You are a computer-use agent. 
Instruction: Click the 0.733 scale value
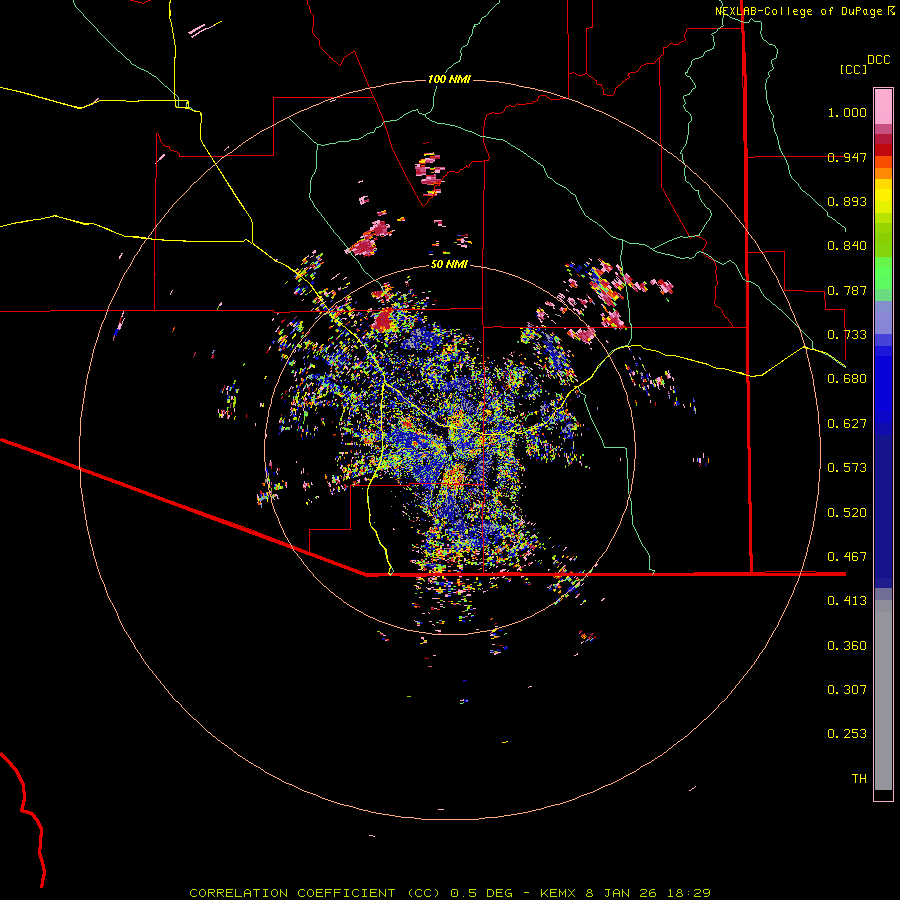(847, 335)
